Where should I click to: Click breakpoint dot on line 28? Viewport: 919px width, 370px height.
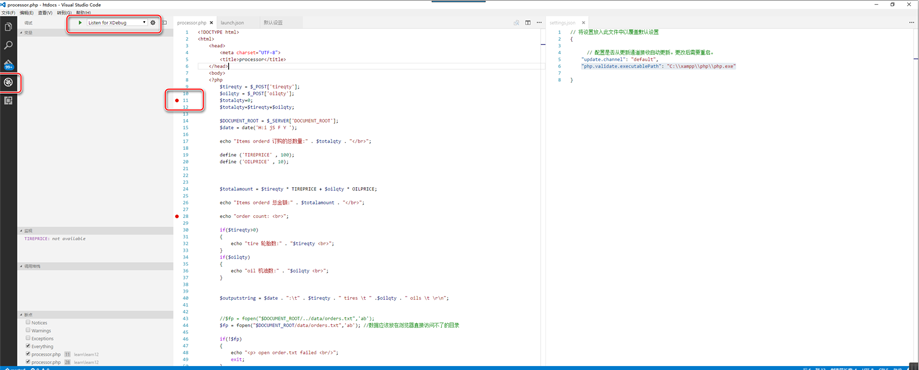click(x=177, y=216)
